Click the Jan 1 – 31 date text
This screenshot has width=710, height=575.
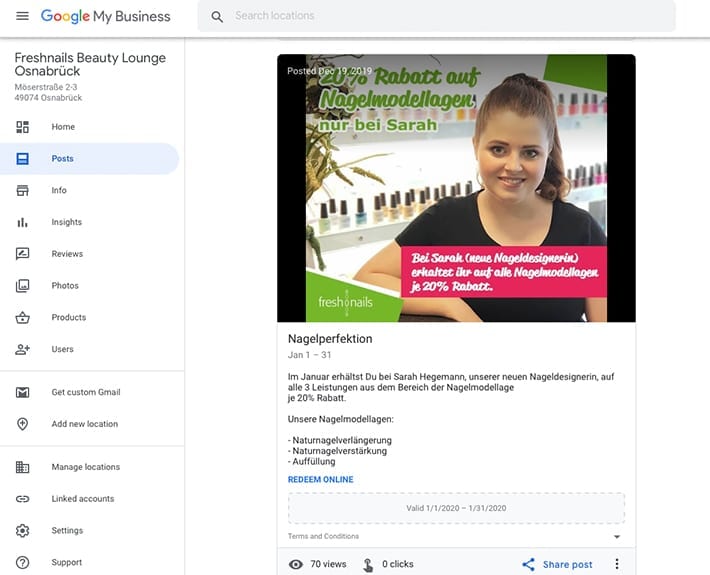tap(309, 355)
